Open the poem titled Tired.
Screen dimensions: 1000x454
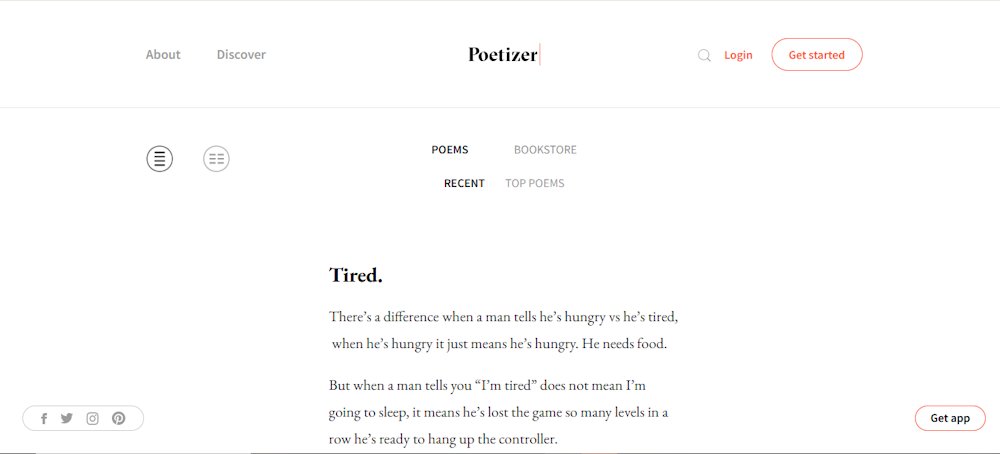coord(356,275)
